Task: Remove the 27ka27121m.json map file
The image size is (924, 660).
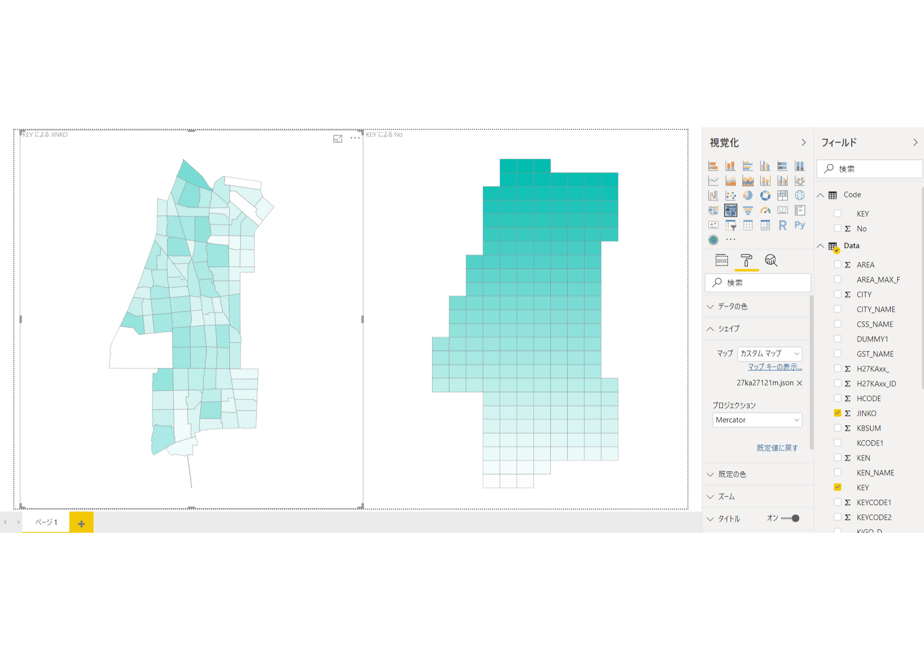Action: [x=800, y=383]
